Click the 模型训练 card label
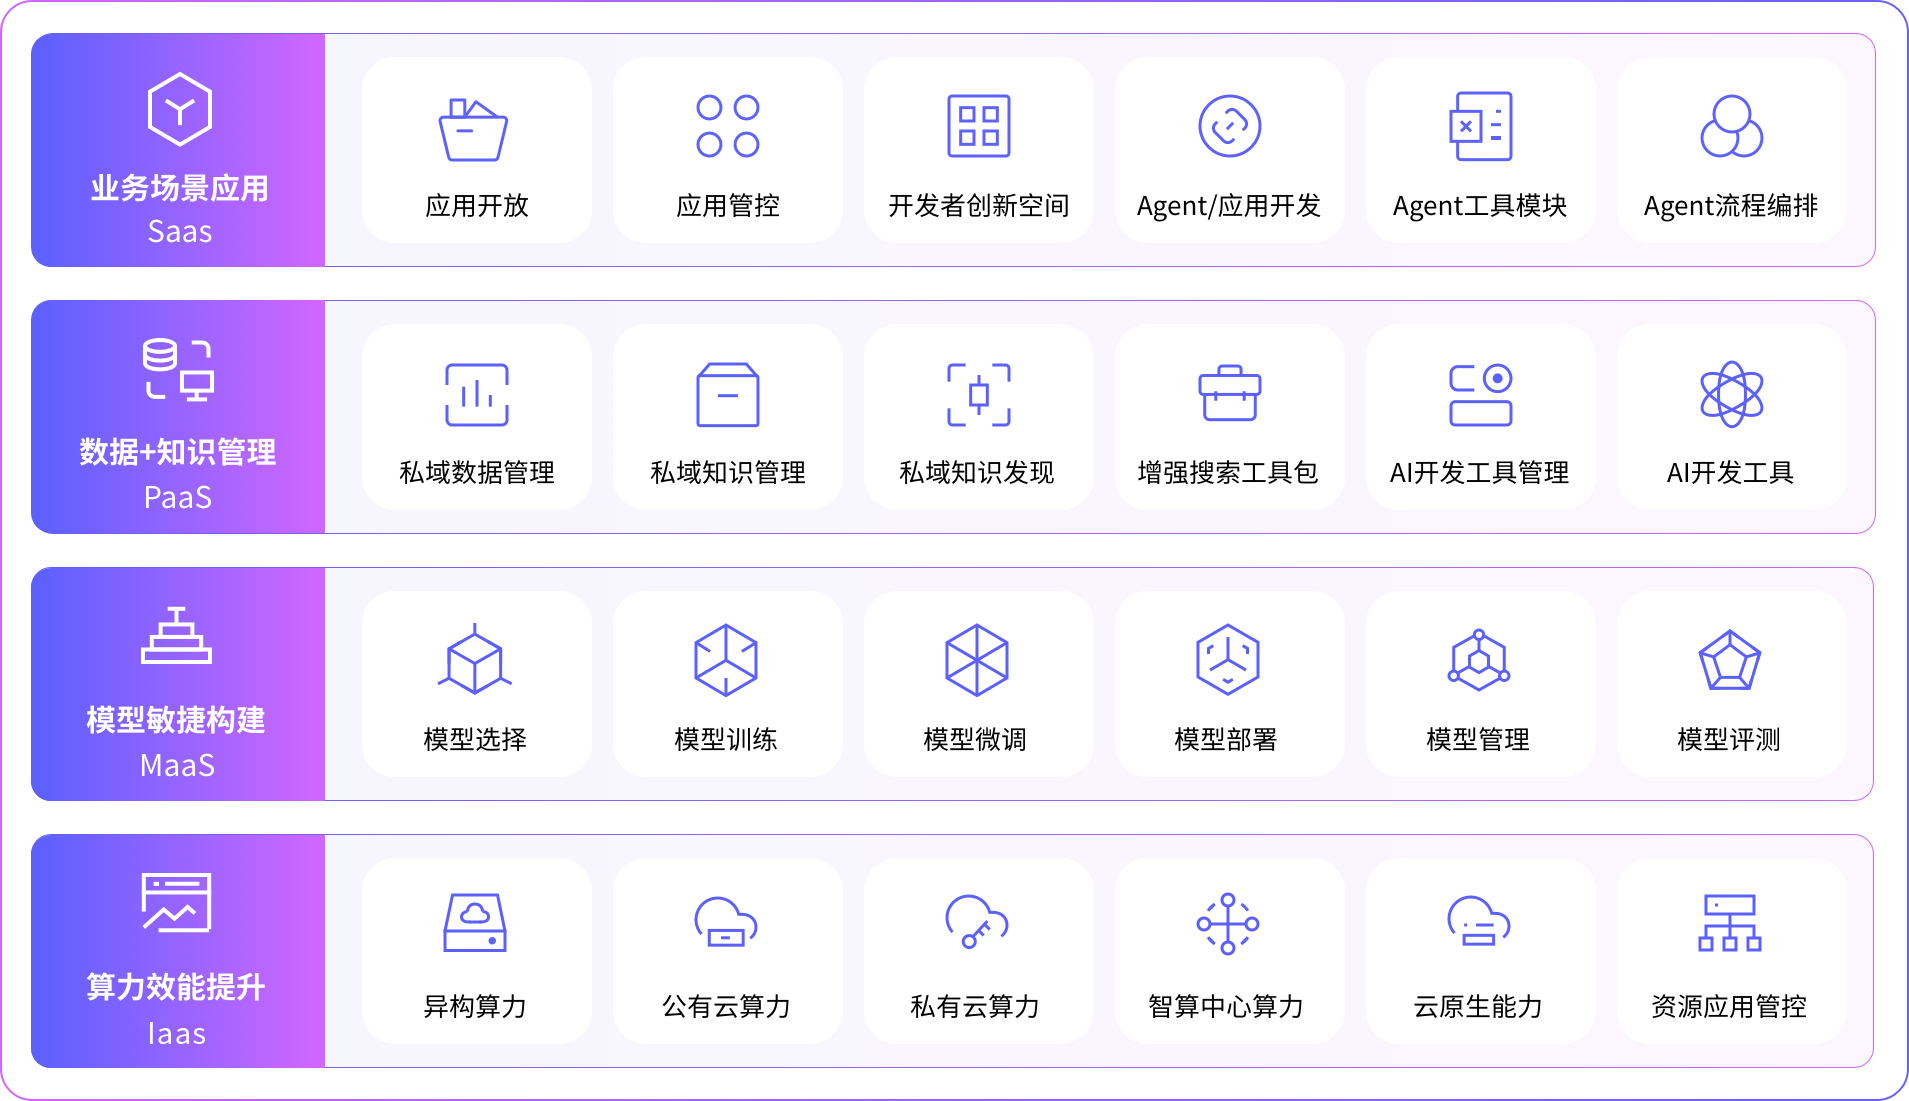This screenshot has width=1909, height=1101. [x=726, y=740]
